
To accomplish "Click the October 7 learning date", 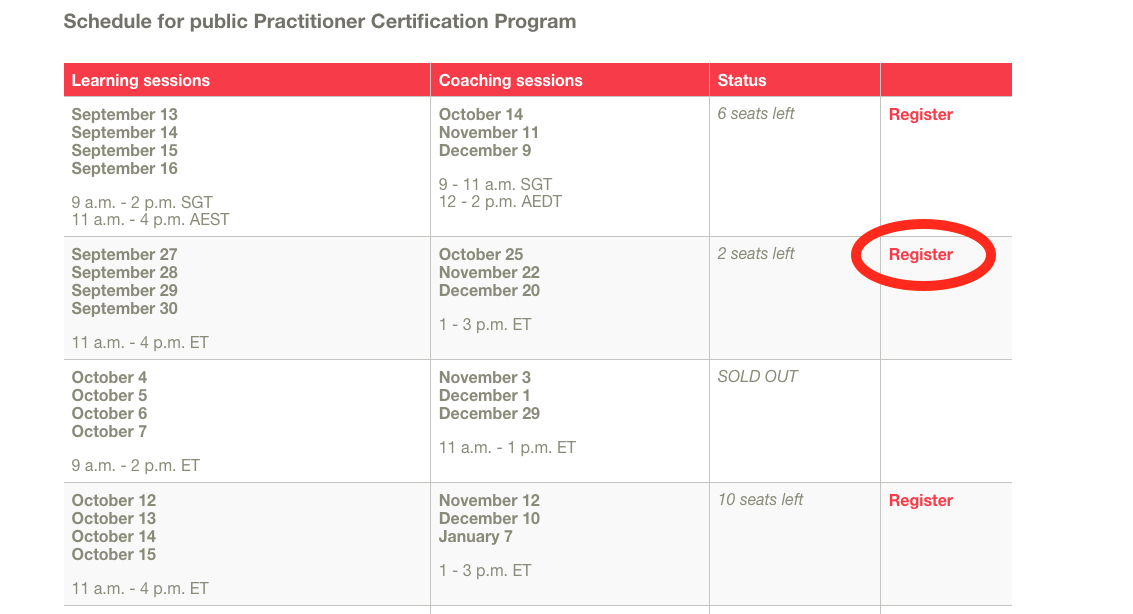I will (109, 431).
